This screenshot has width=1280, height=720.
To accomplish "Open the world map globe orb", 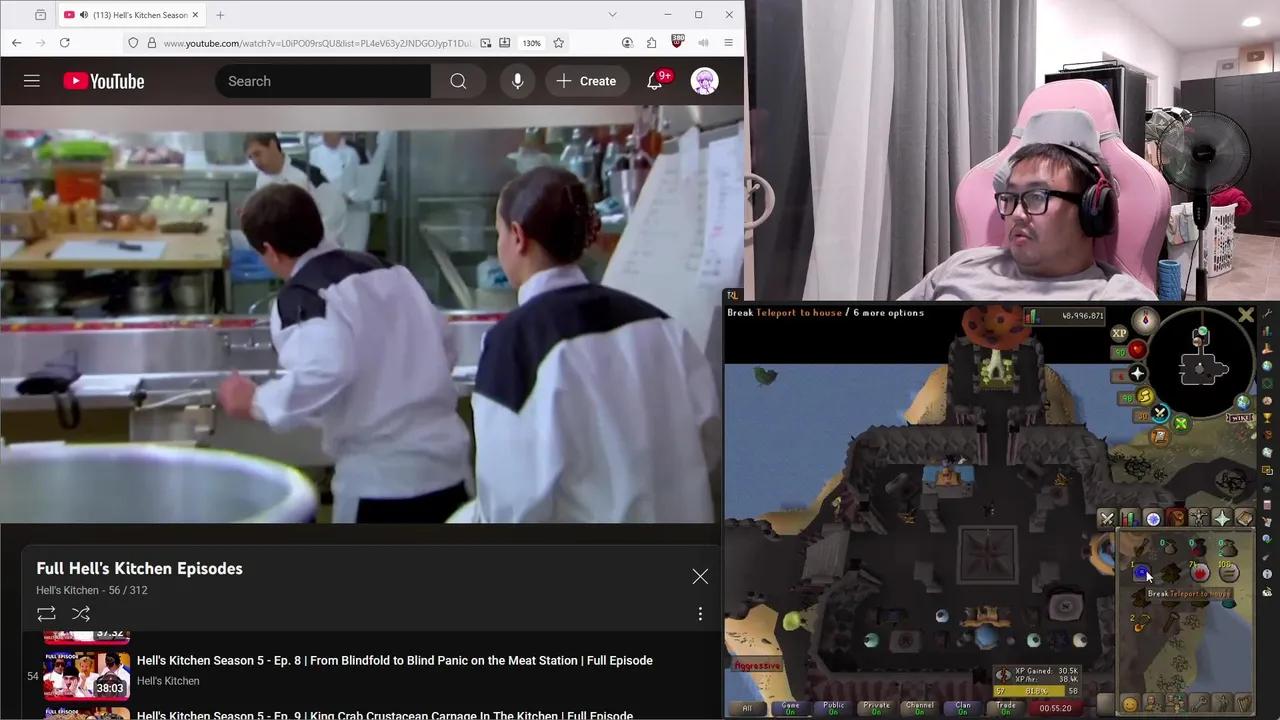I will point(1243,402).
